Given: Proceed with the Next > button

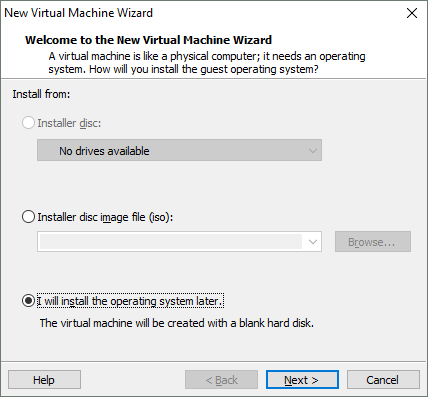Looking at the screenshot, I should (302, 380).
